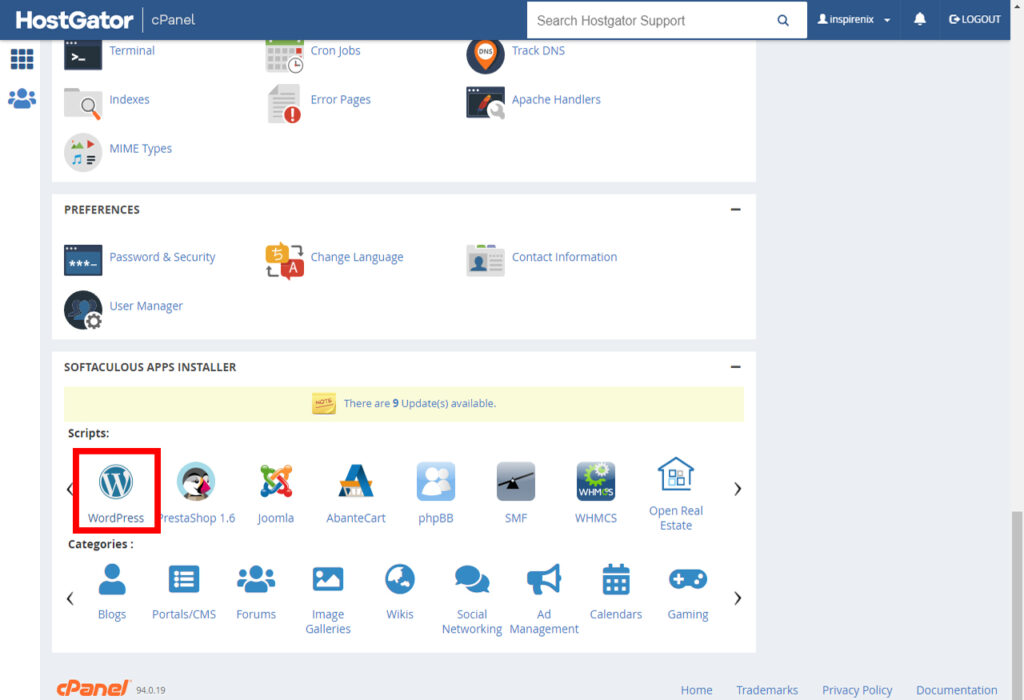The height and width of the screenshot is (700, 1024).
Task: Collapse the Preferences section
Action: [735, 210]
